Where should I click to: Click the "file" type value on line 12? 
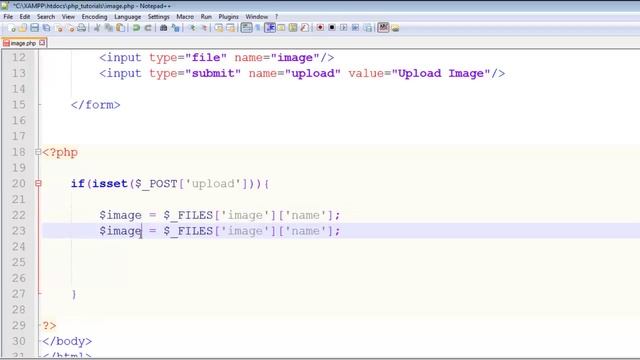coord(206,58)
